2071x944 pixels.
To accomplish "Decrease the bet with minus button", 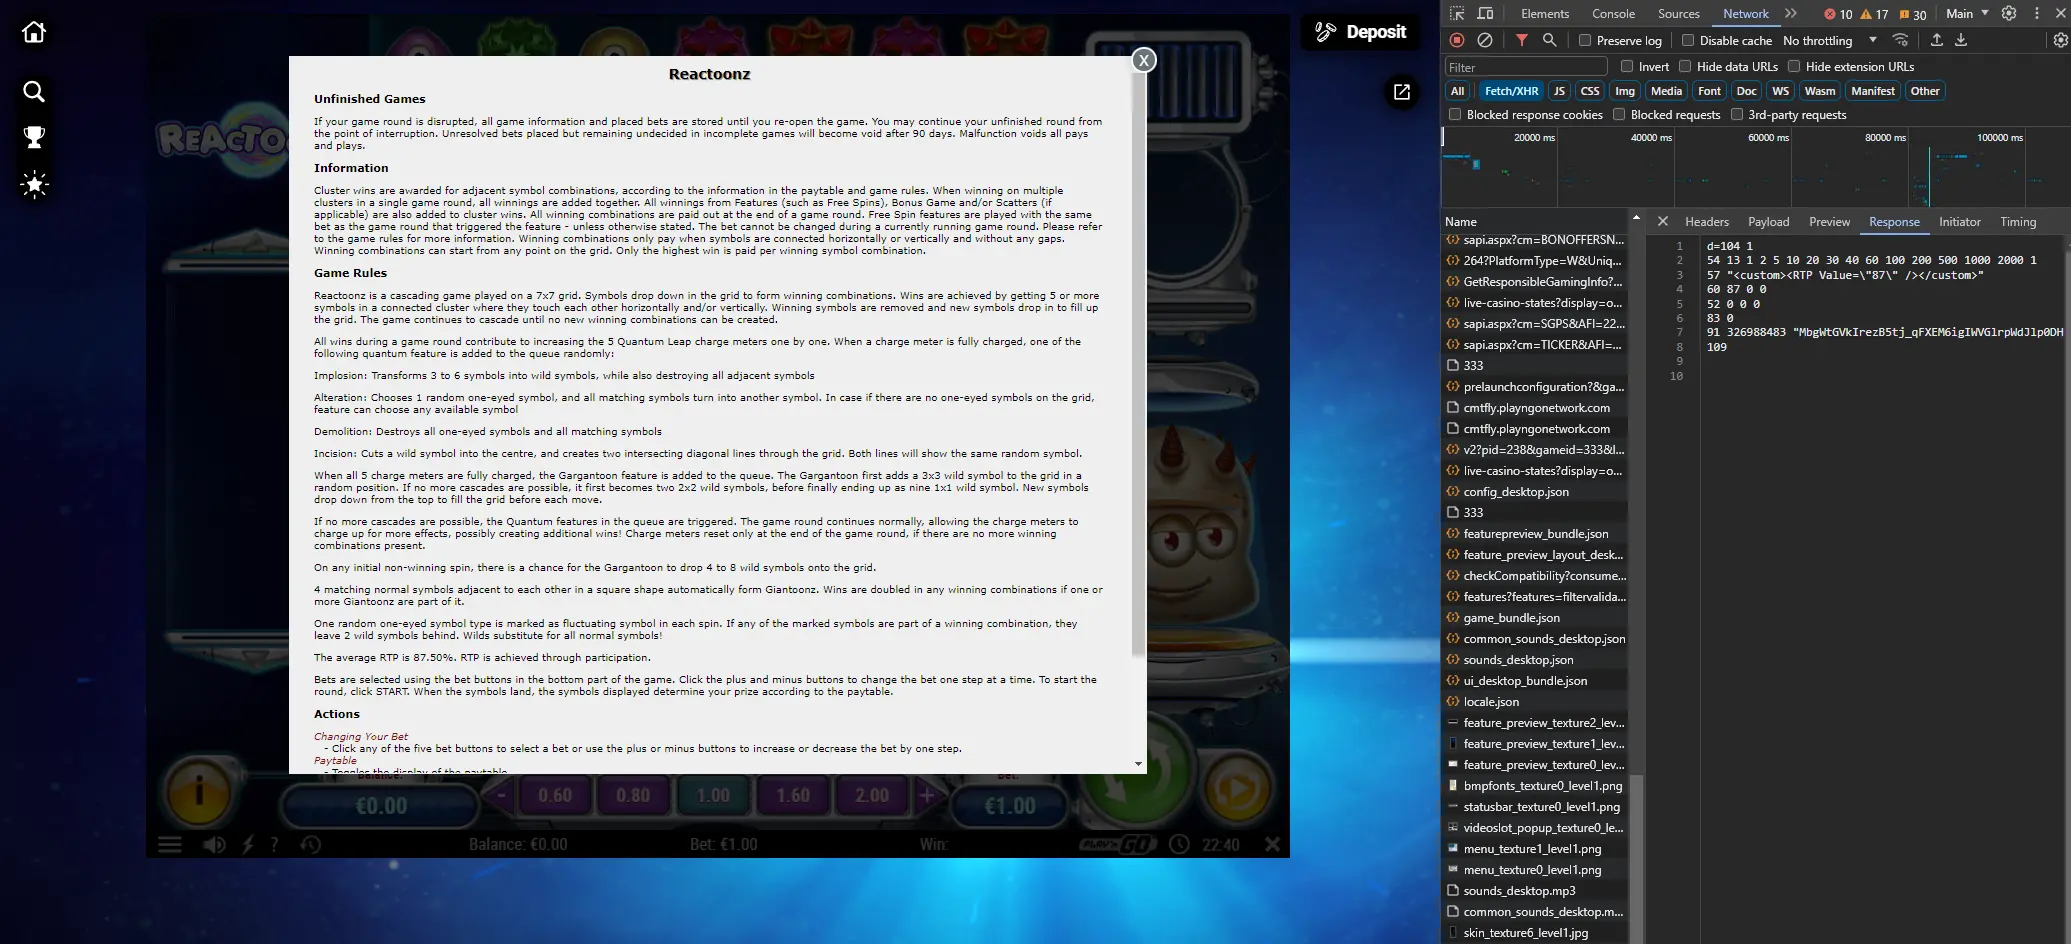I will point(501,796).
